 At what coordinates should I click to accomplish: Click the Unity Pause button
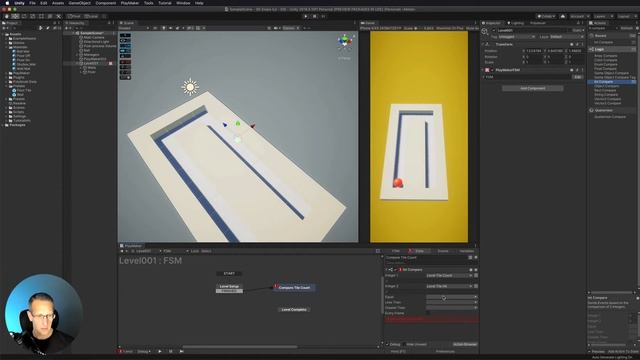point(314,16)
